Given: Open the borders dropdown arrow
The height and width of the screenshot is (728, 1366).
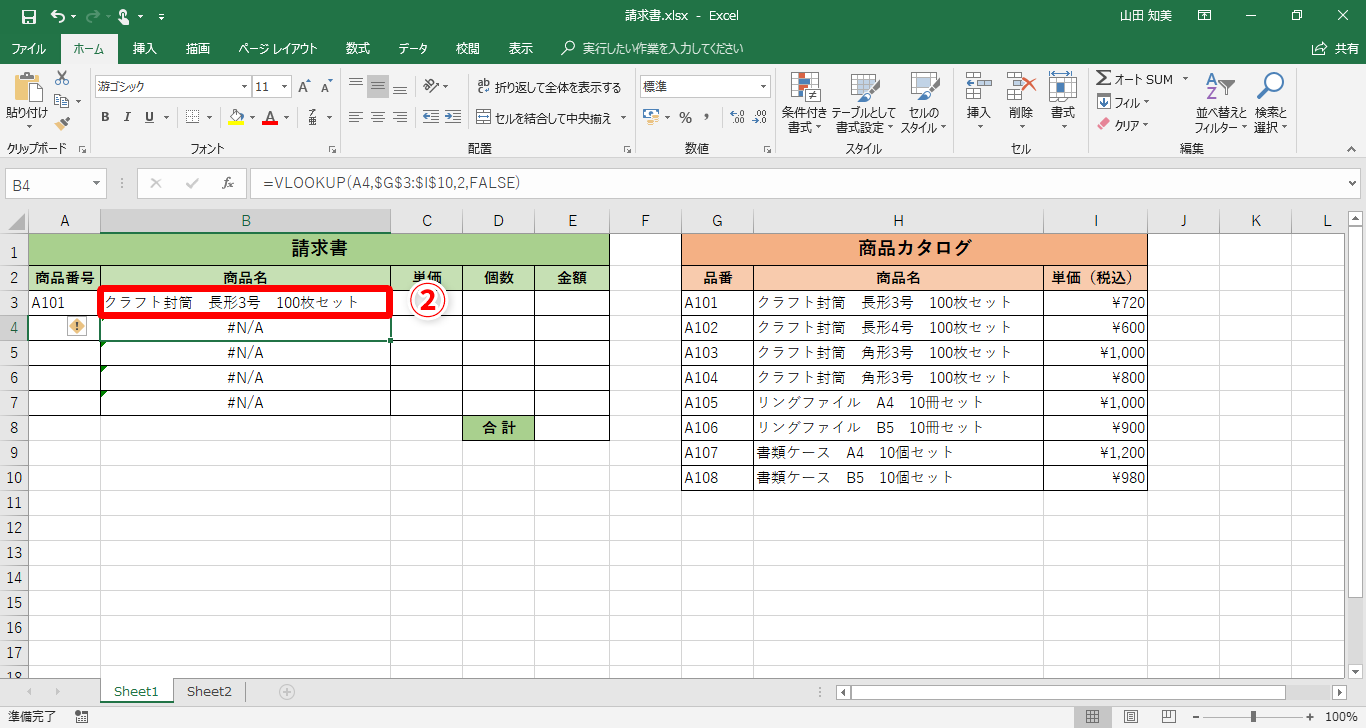Looking at the screenshot, I should [210, 117].
